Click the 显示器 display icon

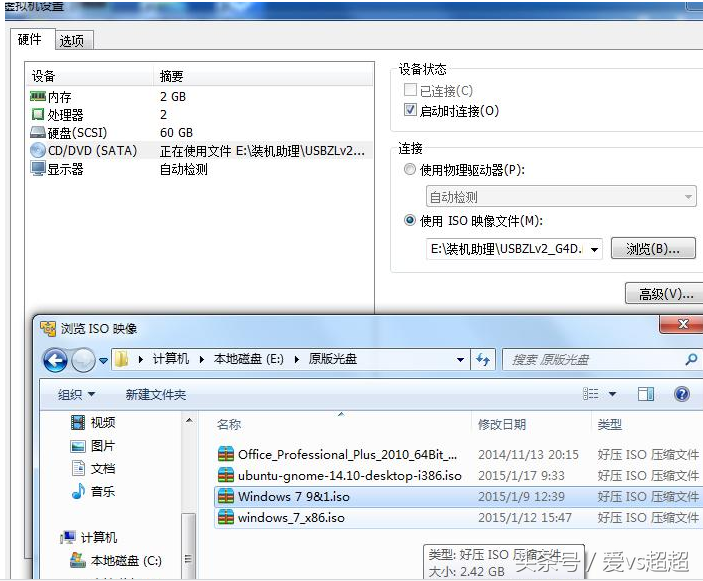38,169
